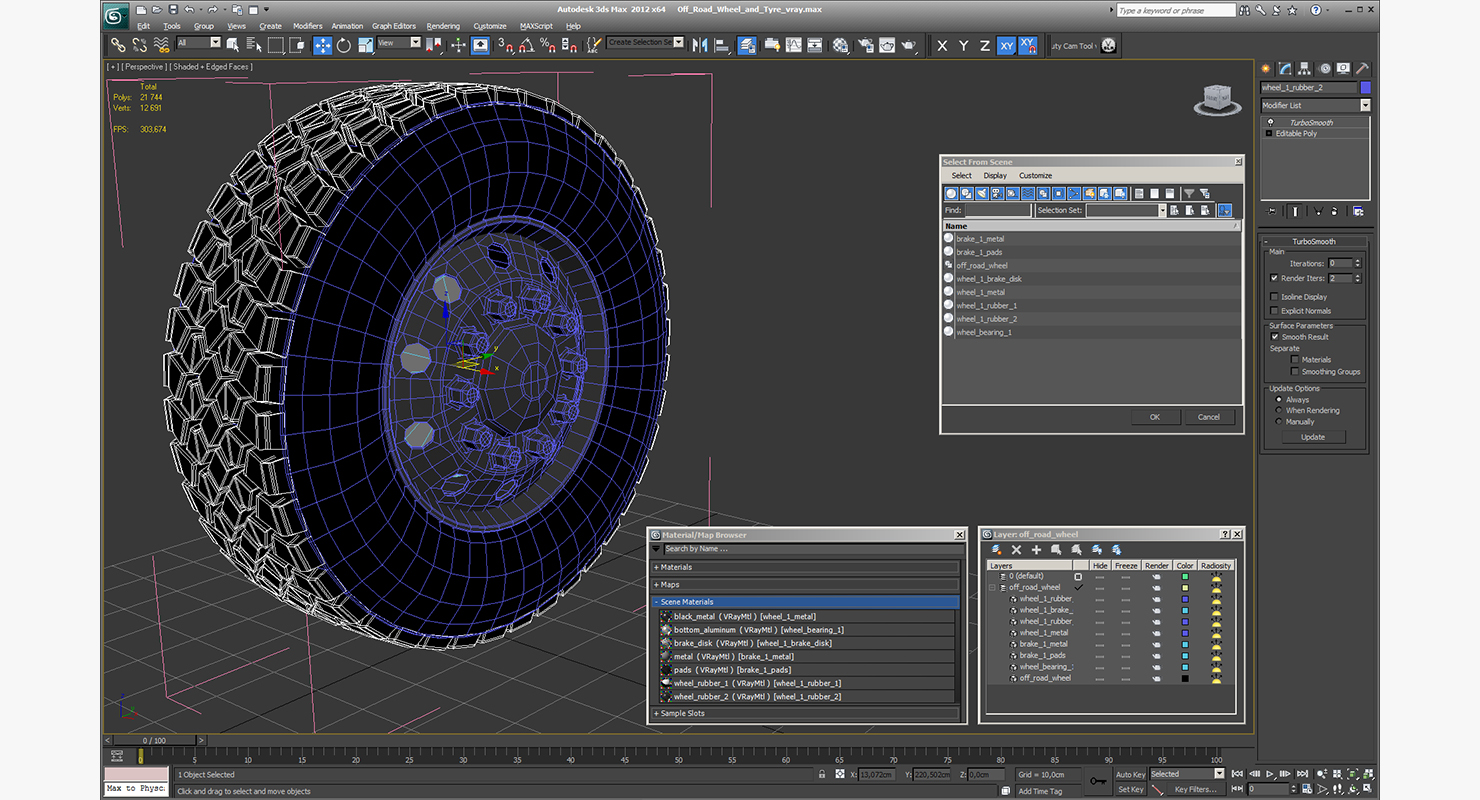Screen dimensions: 1480x800
Task: Select the When Rendering update option
Action: (x=1278, y=411)
